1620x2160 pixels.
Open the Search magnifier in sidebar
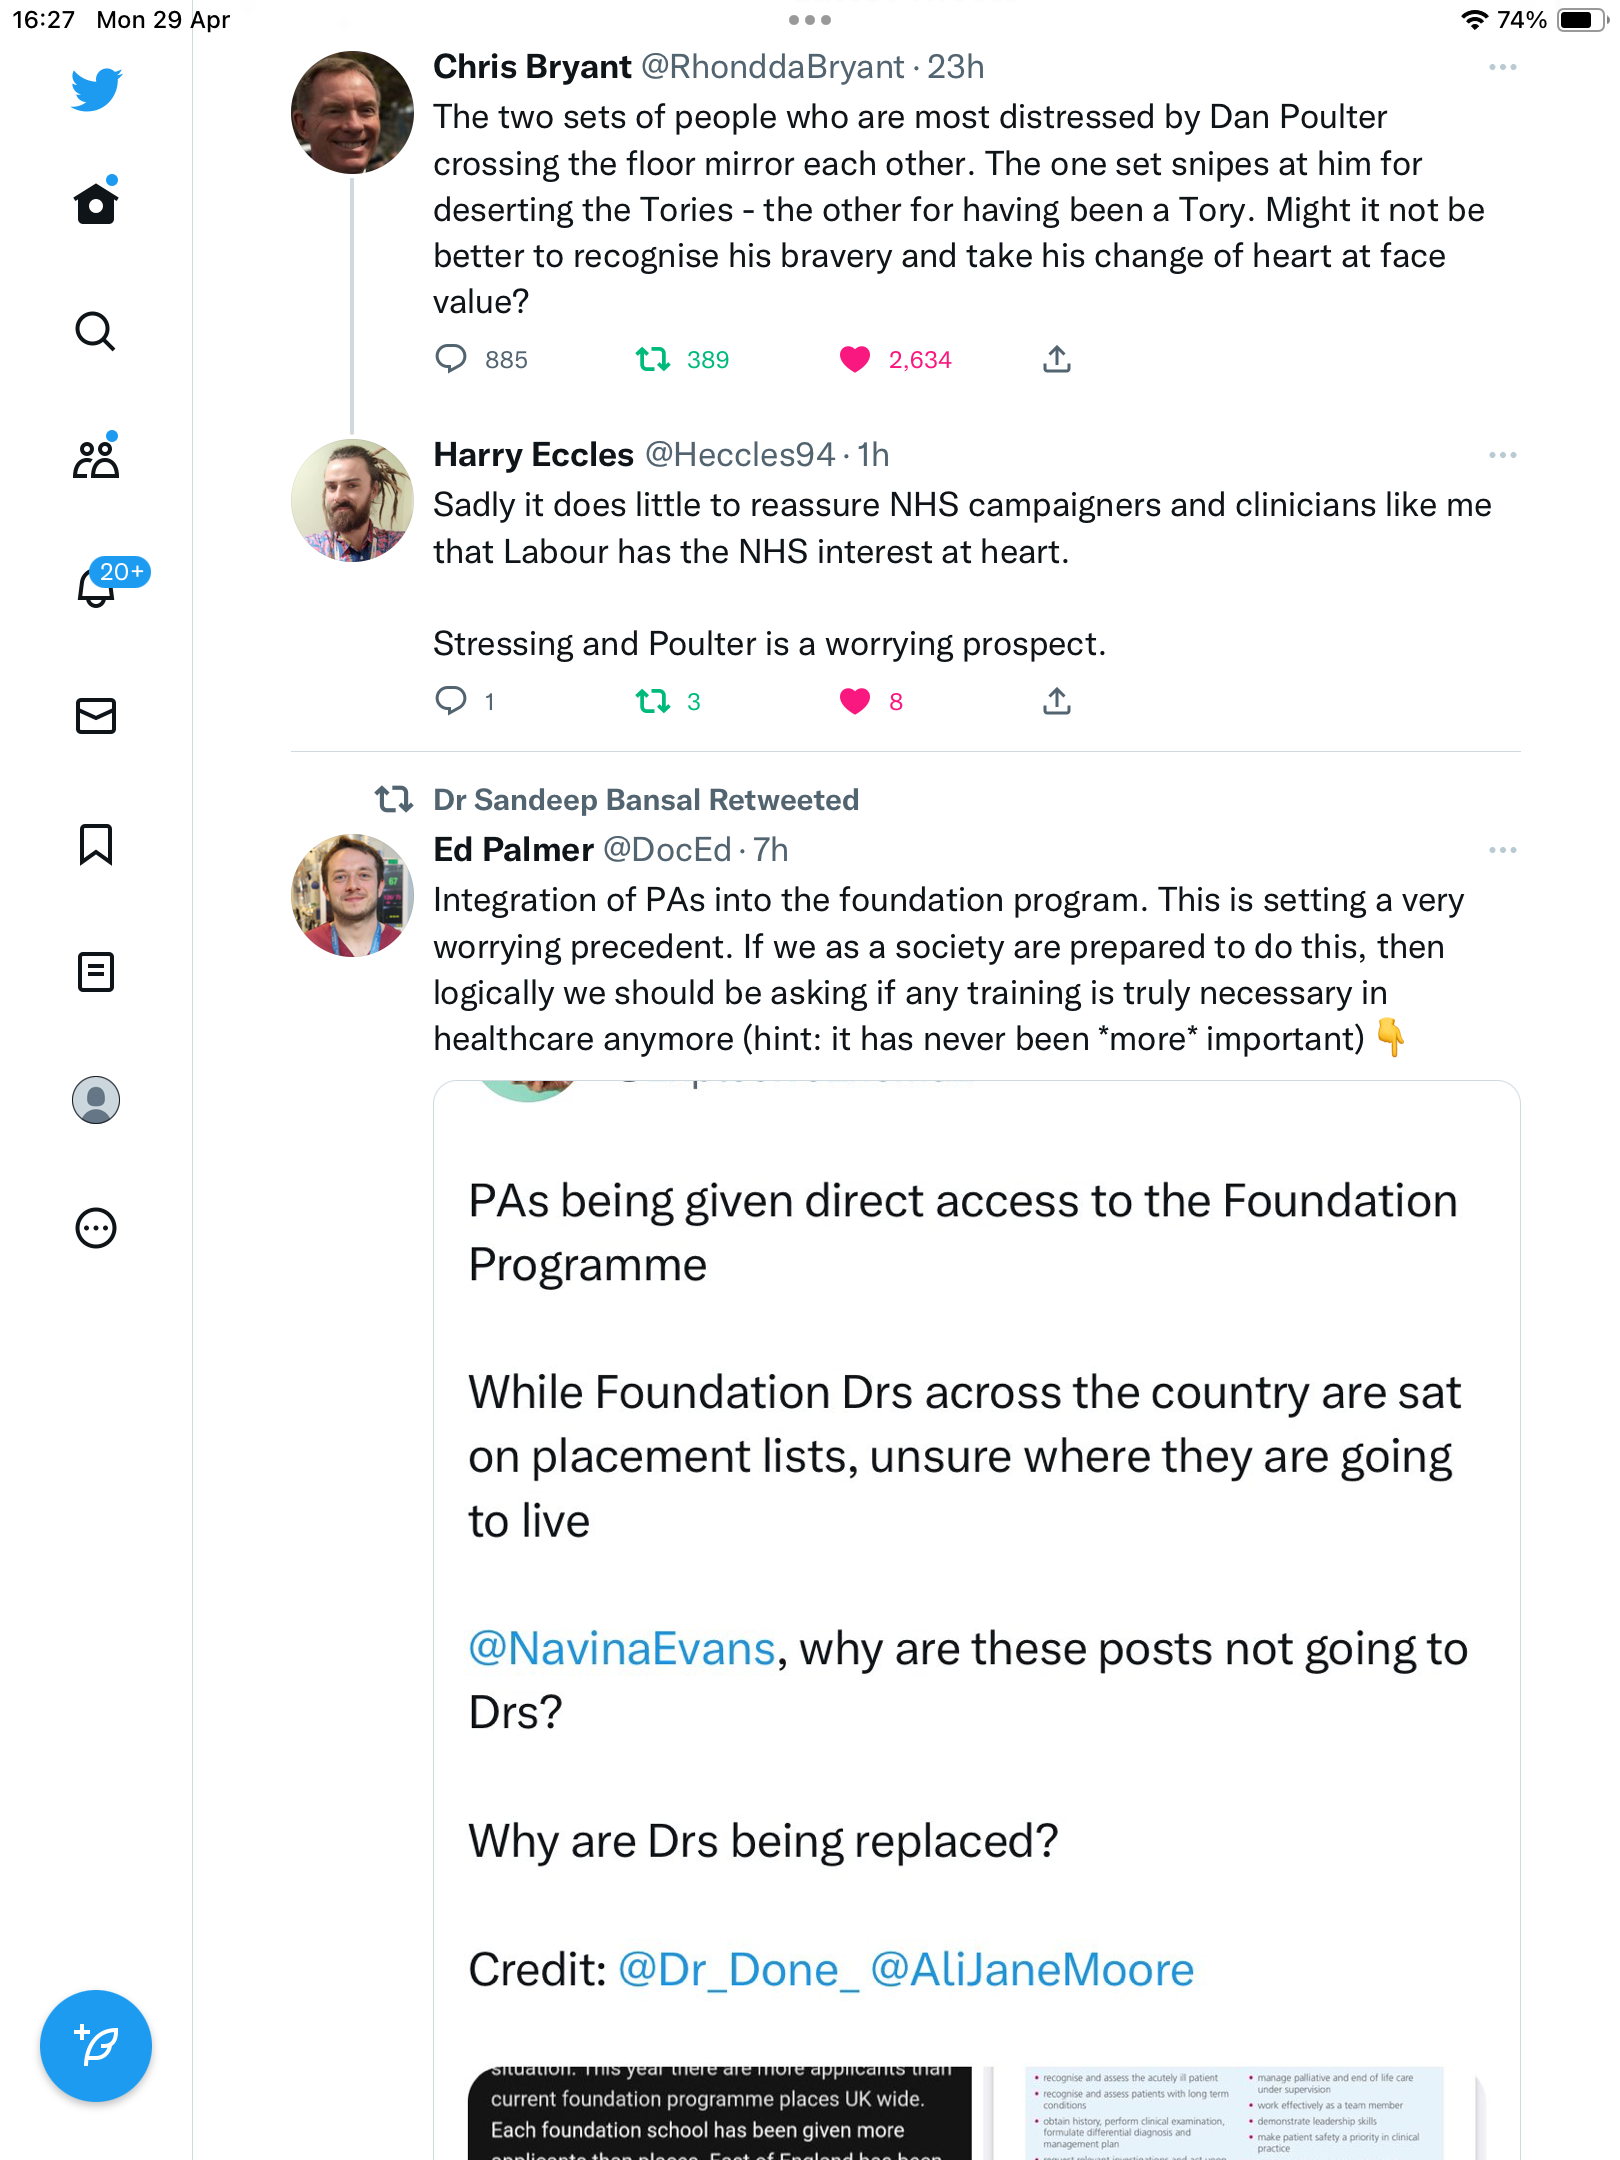click(x=96, y=331)
